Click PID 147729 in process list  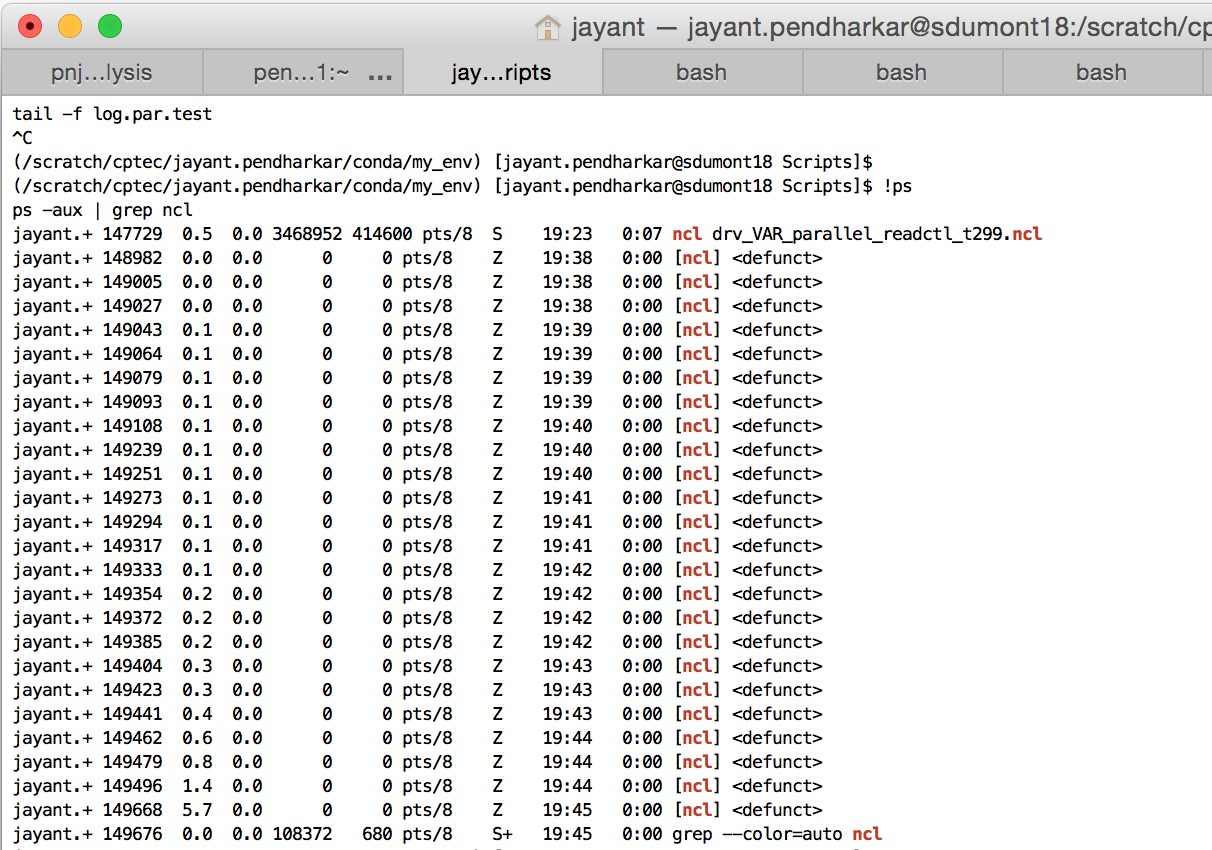132,234
